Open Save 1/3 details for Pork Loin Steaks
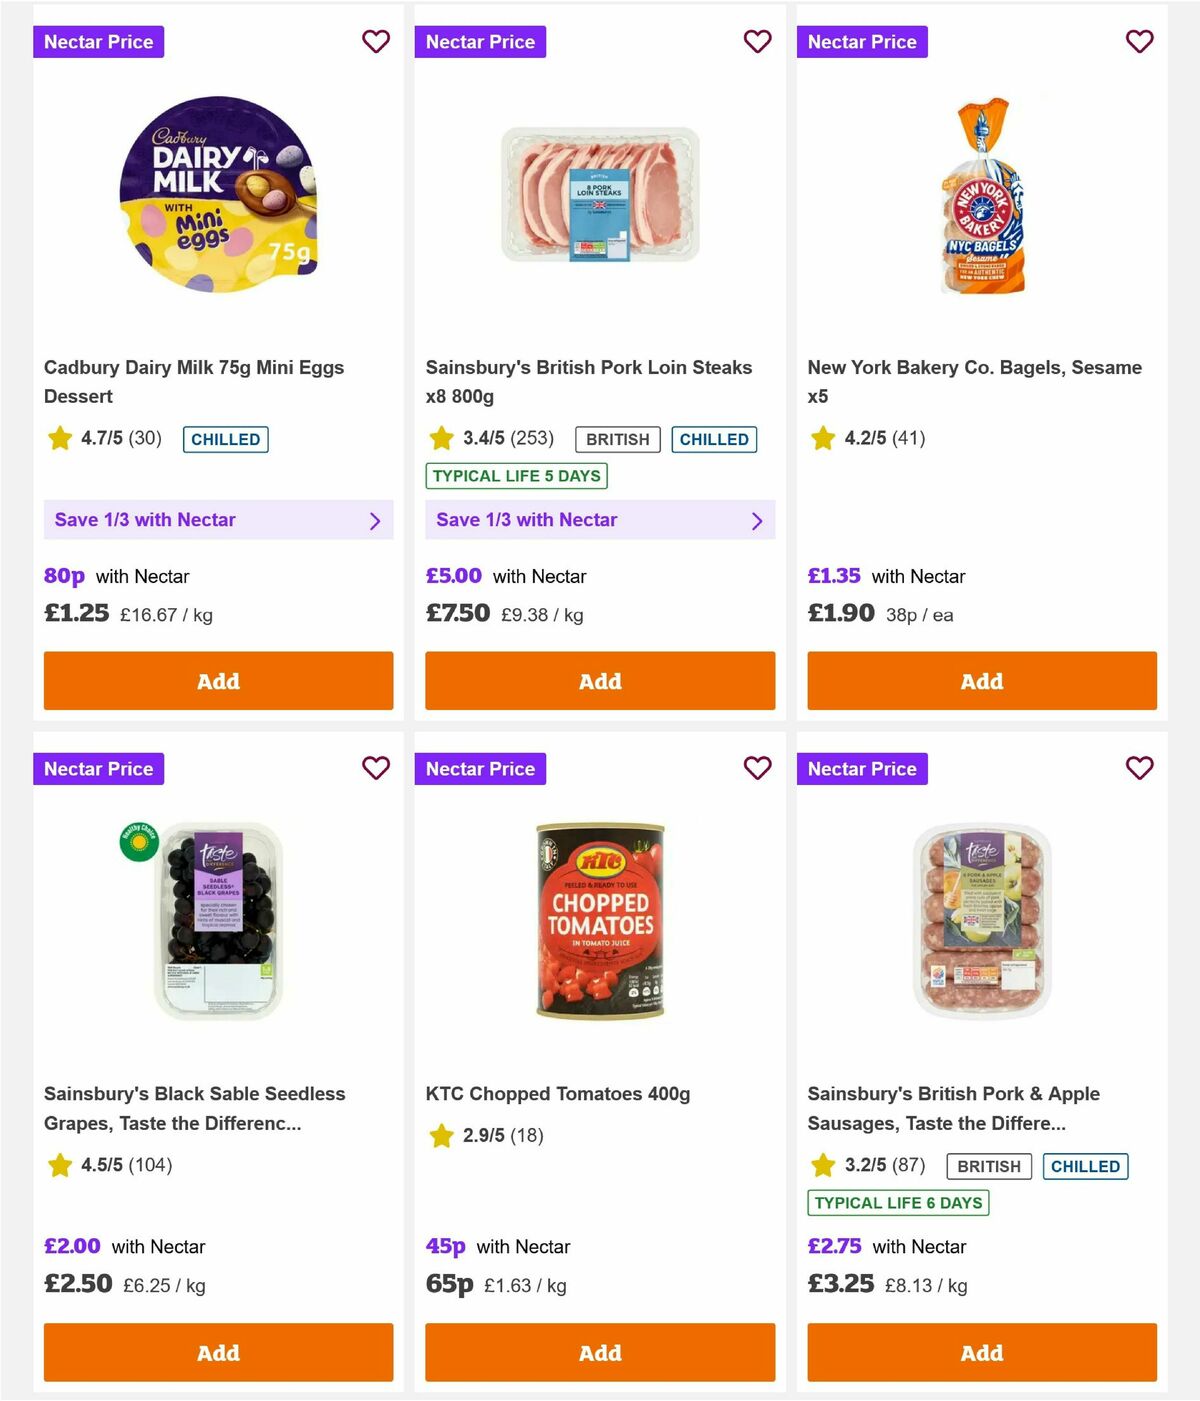Viewport: 1200px width, 1401px height. pyautogui.click(x=600, y=520)
